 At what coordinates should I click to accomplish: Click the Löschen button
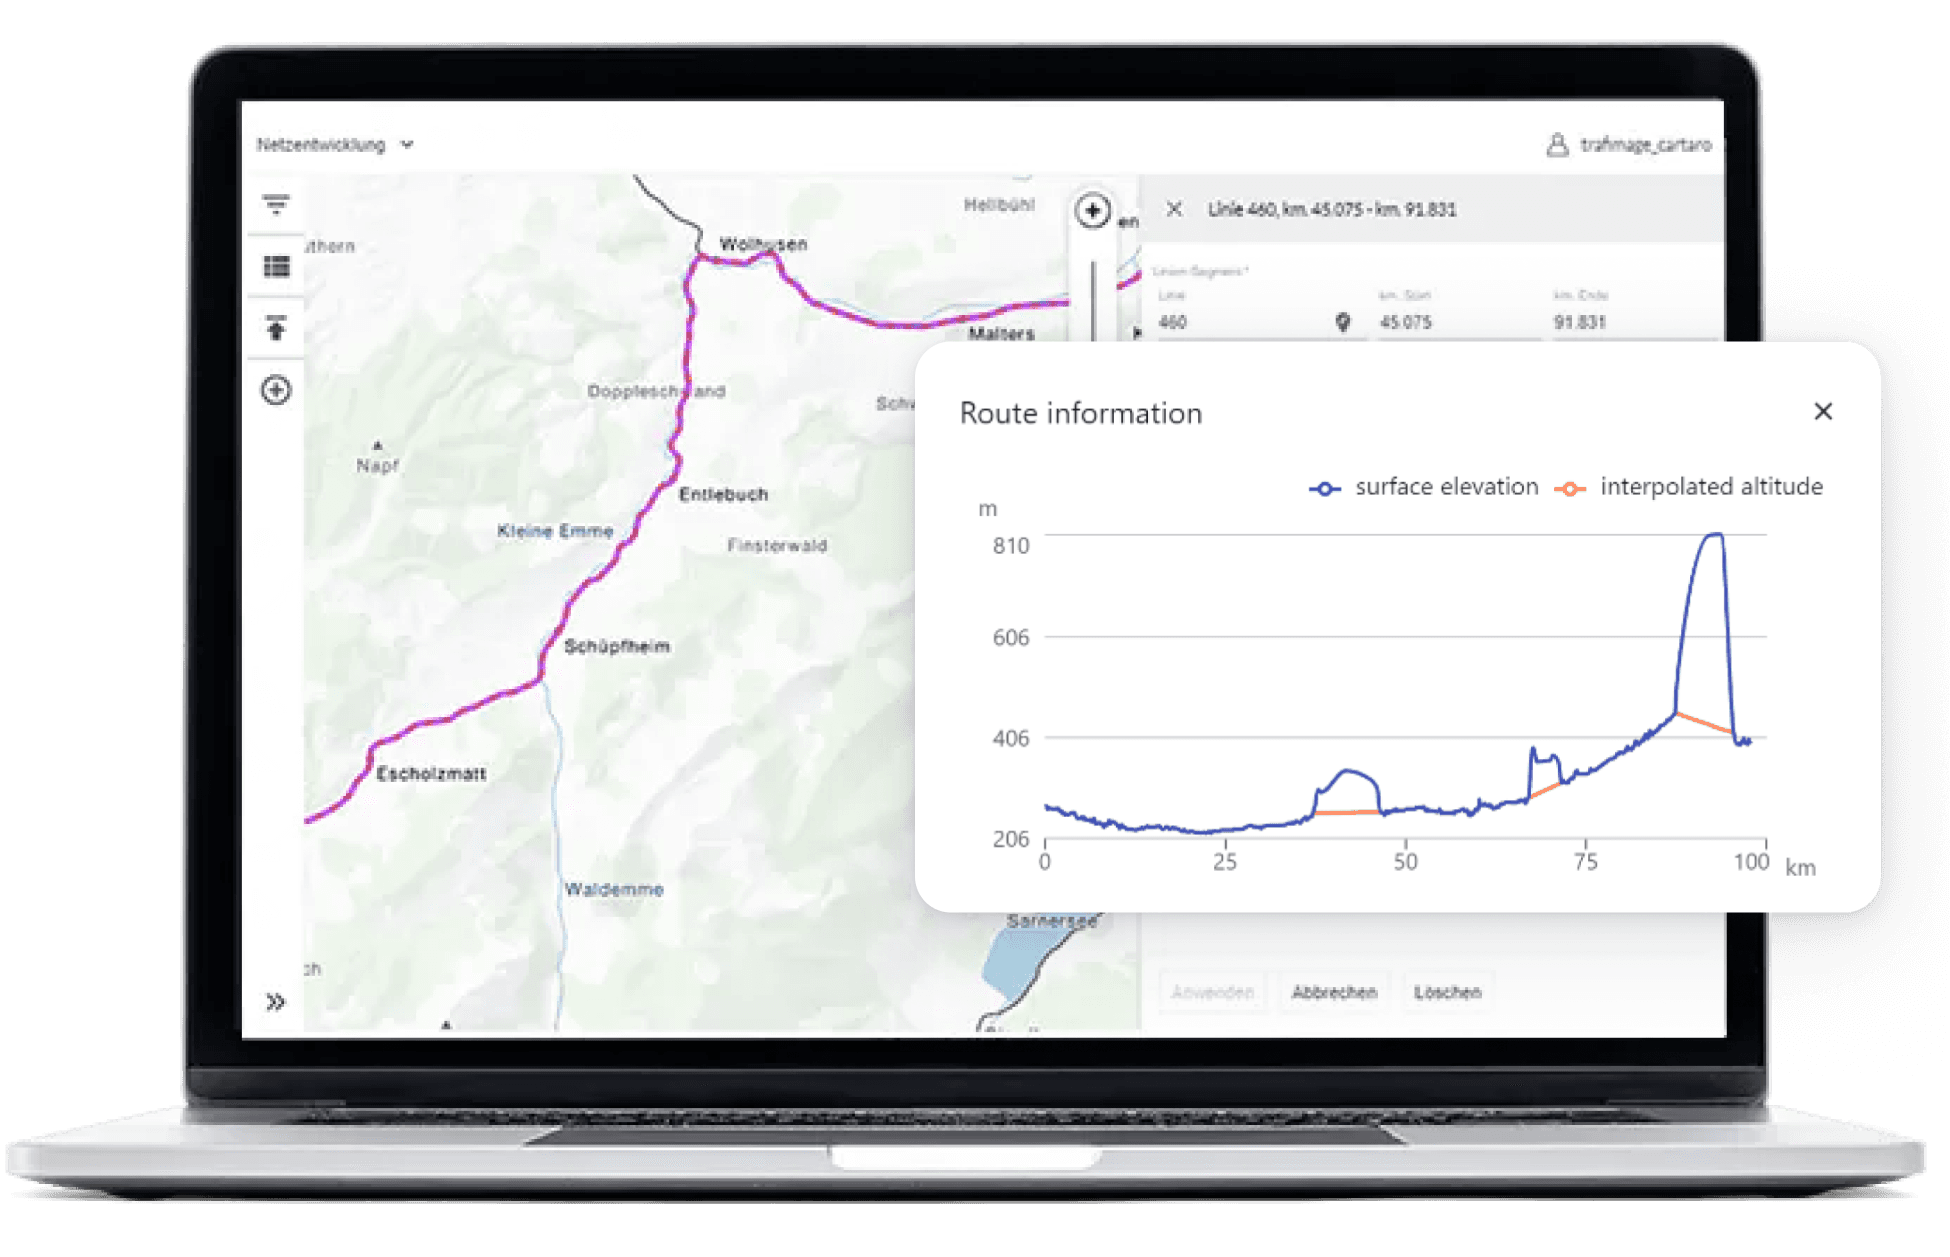pyautogui.click(x=1447, y=992)
